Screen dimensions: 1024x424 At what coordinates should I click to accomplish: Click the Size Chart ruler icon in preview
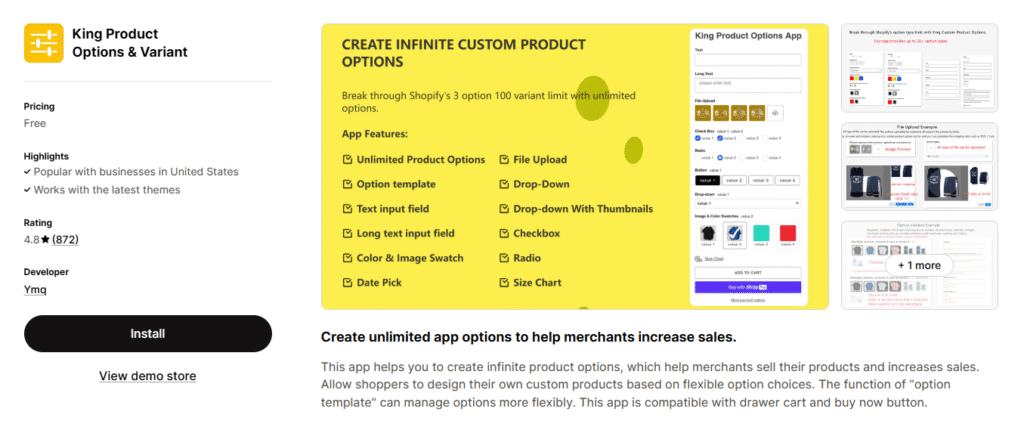coord(698,258)
